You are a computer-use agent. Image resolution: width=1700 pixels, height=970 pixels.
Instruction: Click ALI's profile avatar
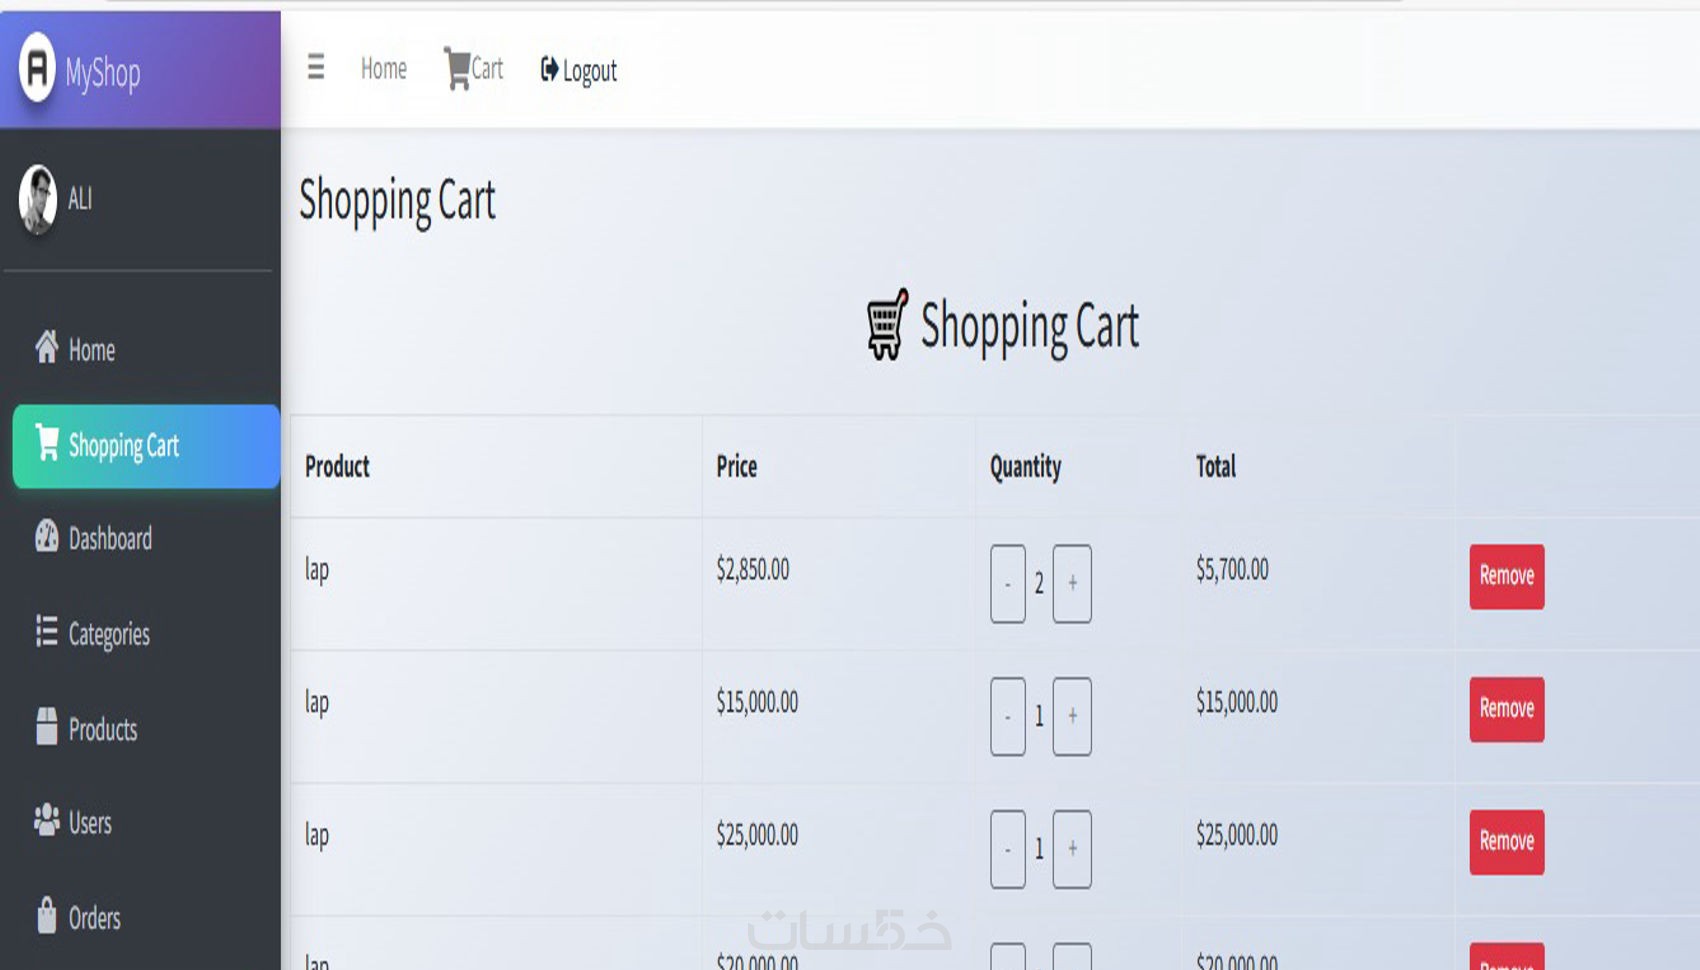[x=38, y=199]
